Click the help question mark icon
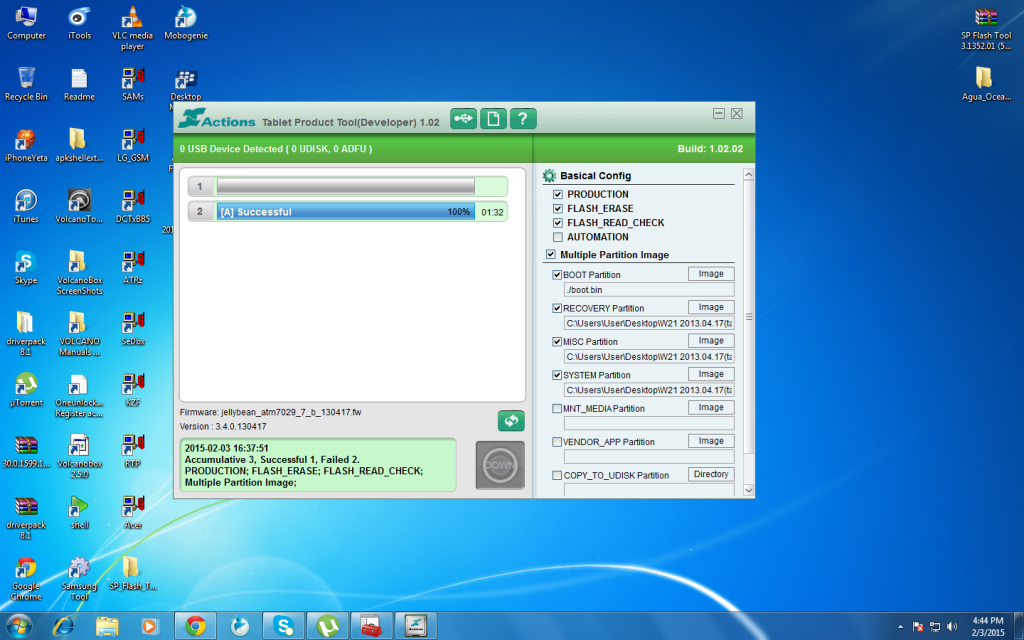1024x640 pixels. tap(524, 119)
